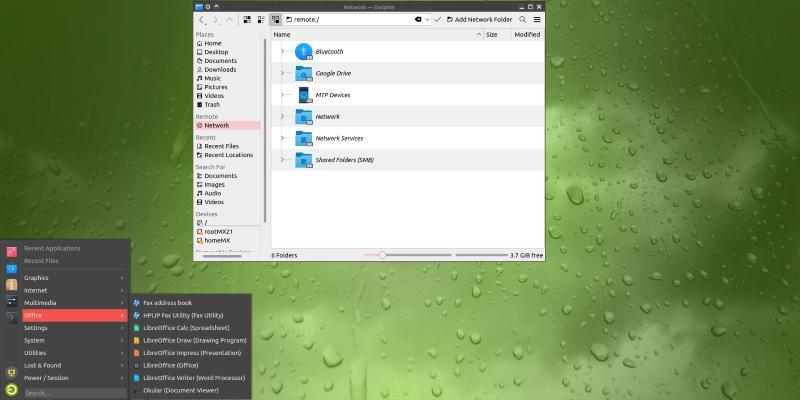800x400 pixels.
Task: Clear the remote:/ location field
Action: 418,19
